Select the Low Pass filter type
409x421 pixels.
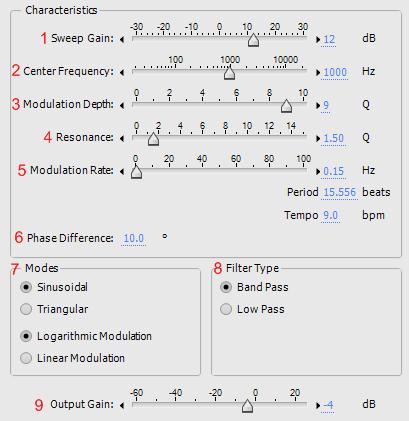click(226, 309)
